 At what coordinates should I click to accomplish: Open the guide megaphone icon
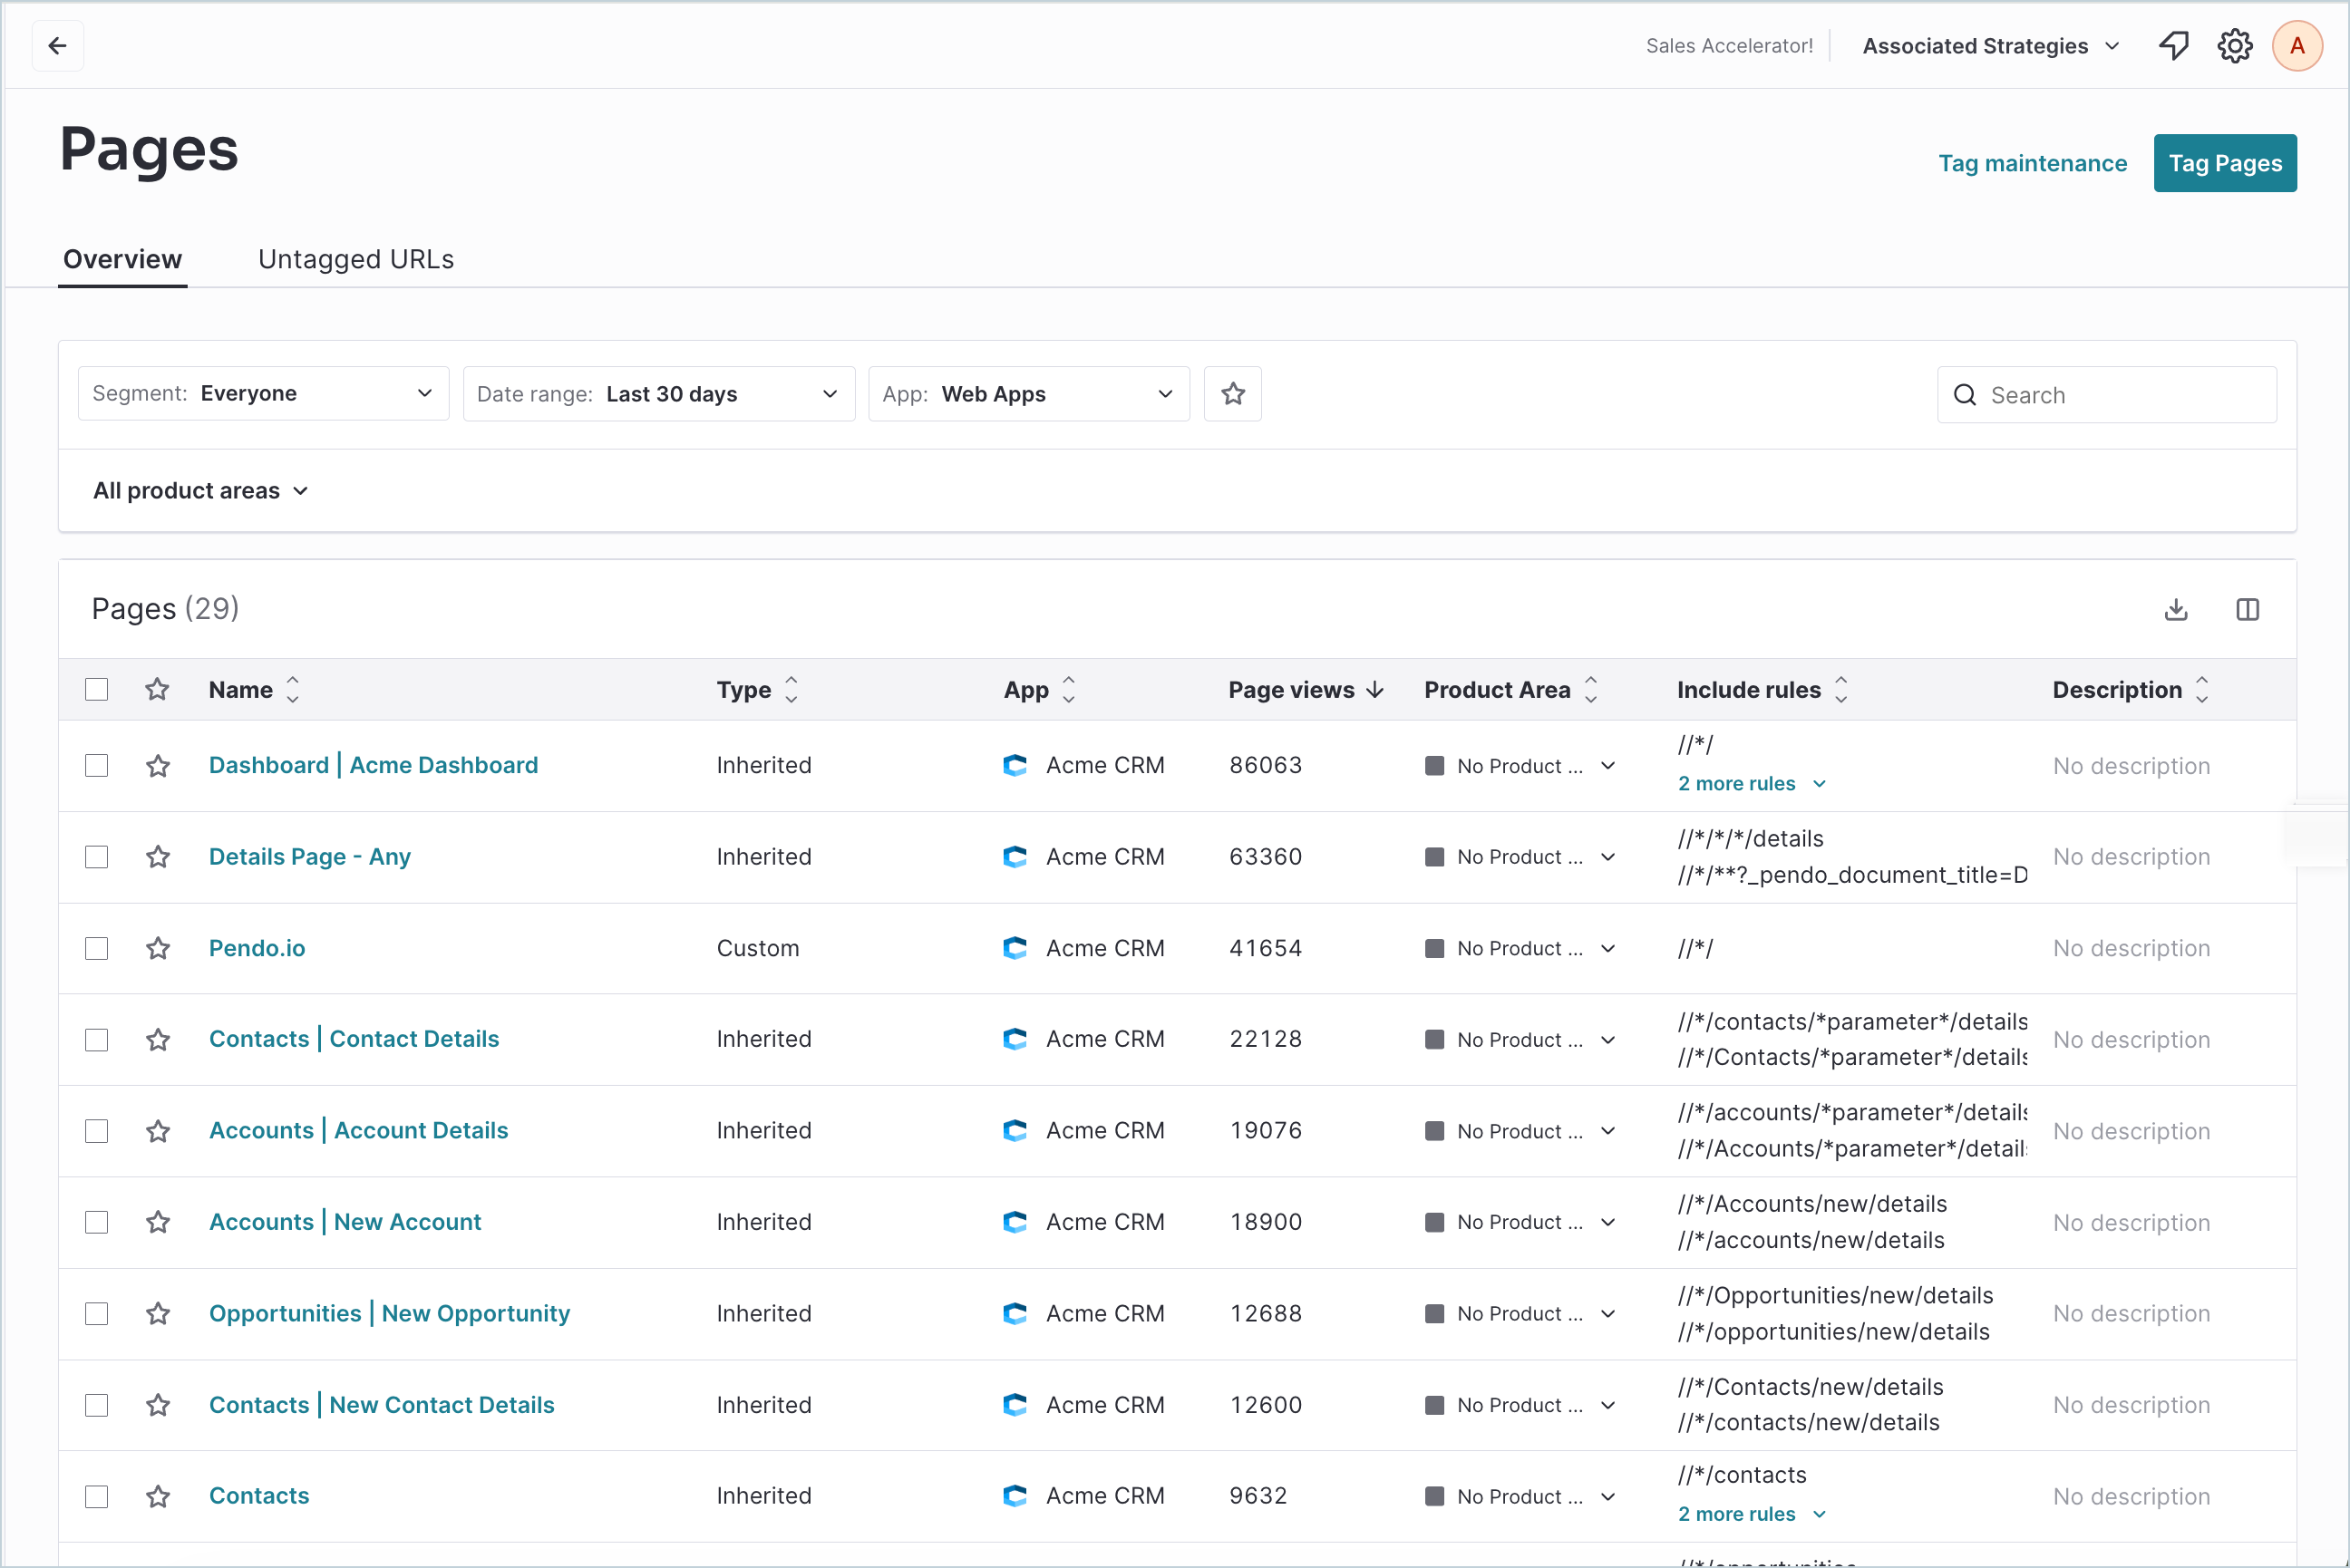(2174, 46)
